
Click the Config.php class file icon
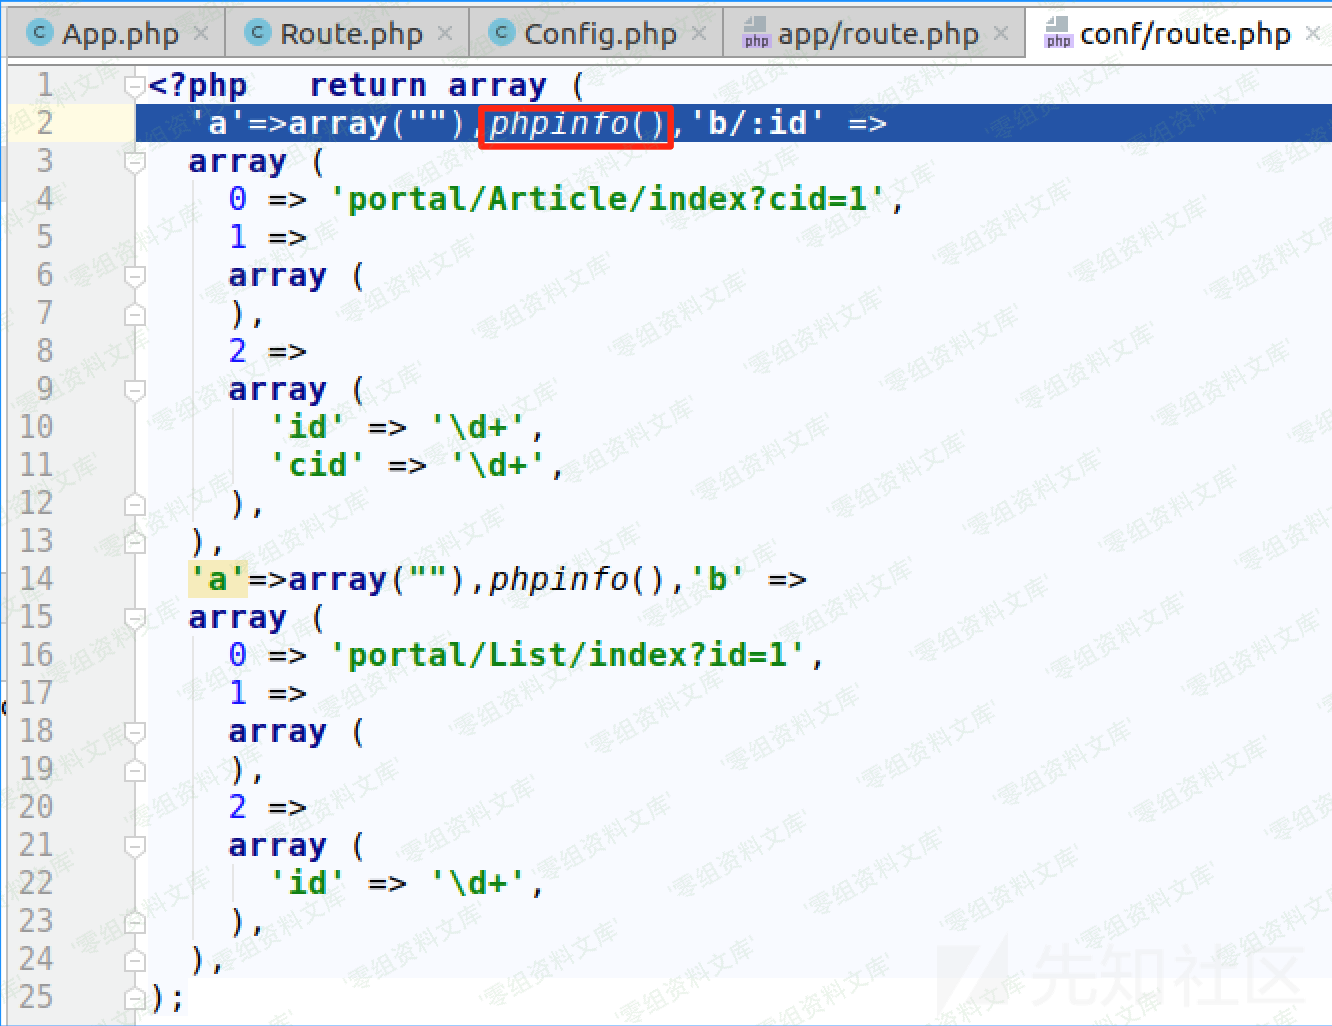click(502, 33)
